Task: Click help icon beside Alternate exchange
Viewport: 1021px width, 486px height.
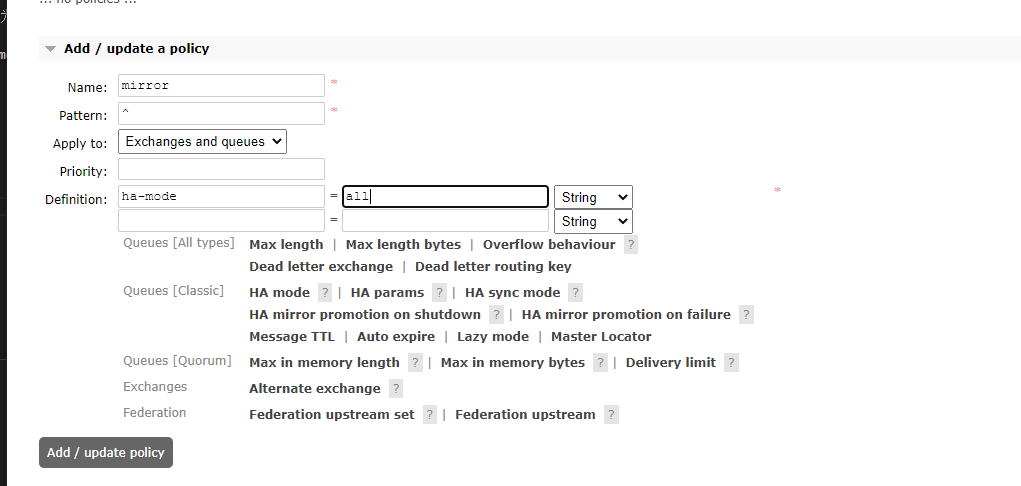Action: (x=396, y=389)
